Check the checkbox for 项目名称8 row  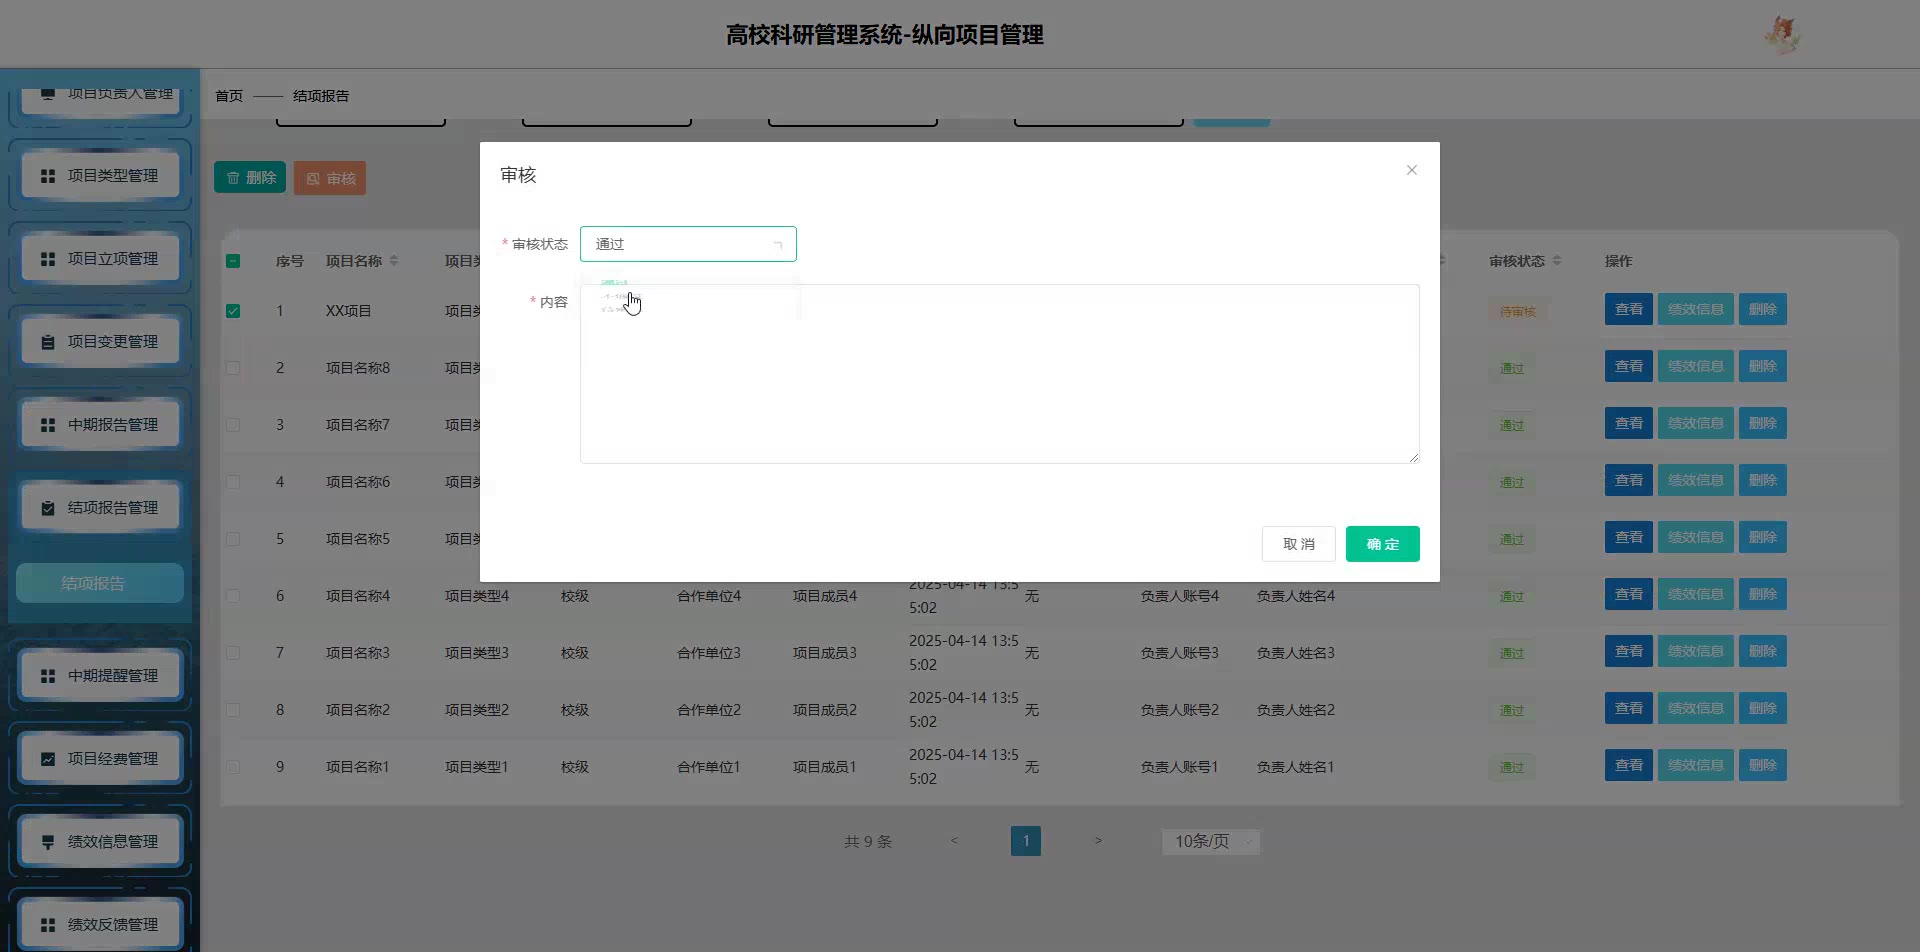coord(233,368)
